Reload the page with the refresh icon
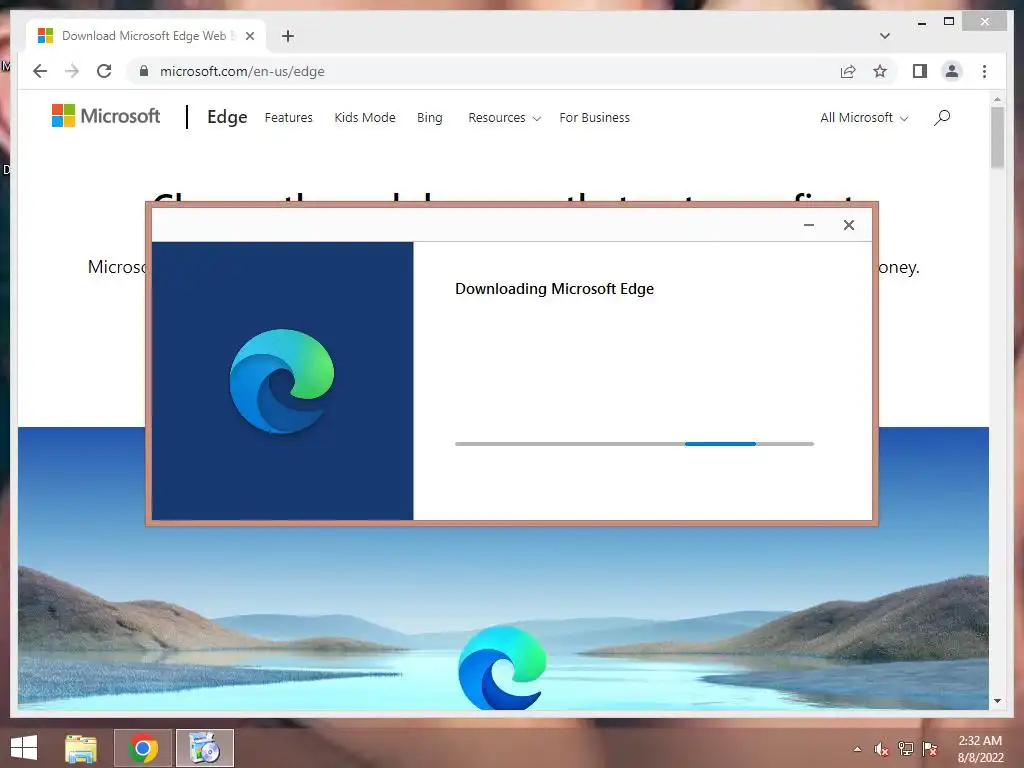 click(x=104, y=71)
